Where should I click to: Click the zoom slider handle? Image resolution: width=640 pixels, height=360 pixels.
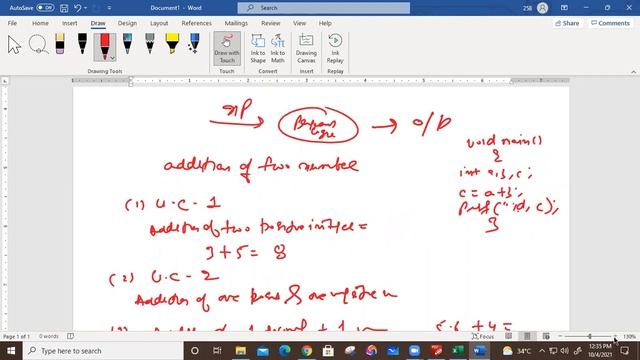[590, 336]
